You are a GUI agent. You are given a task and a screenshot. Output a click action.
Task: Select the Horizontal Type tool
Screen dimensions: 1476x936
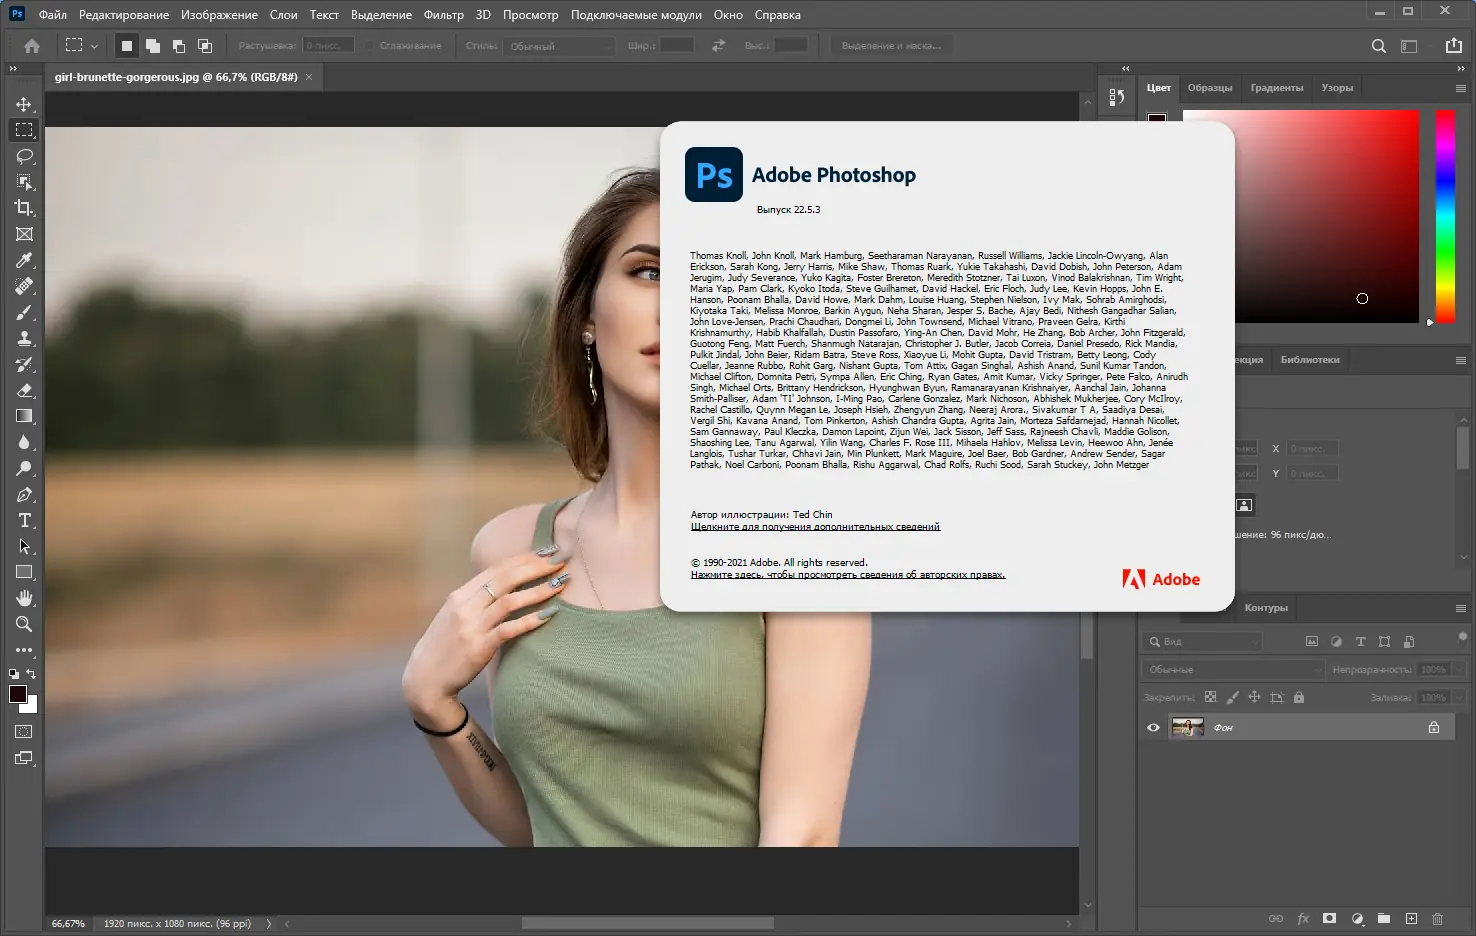(x=24, y=520)
